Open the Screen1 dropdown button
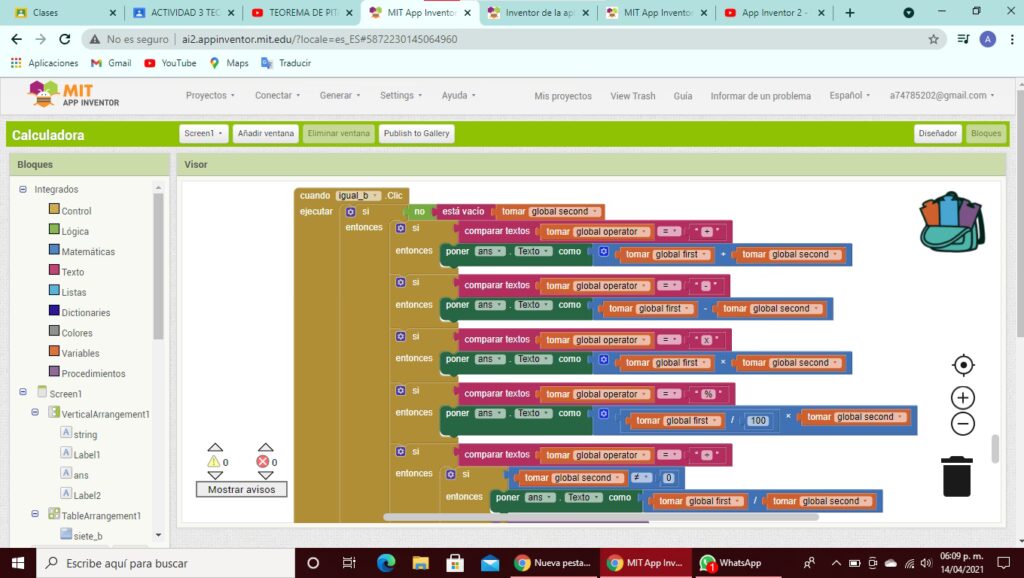 [204, 133]
